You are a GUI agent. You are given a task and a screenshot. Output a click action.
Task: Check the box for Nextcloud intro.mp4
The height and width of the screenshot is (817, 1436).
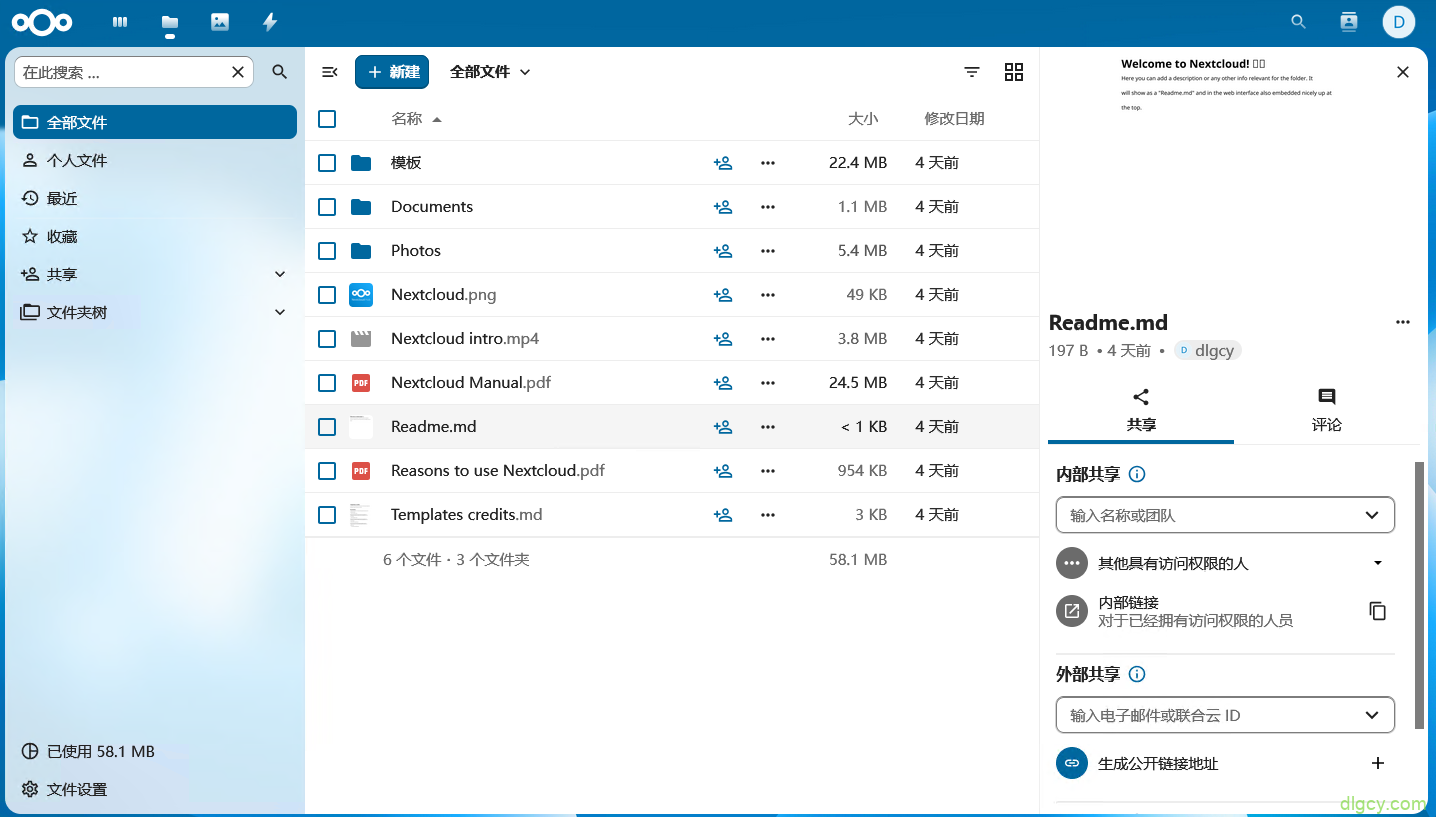pyautogui.click(x=327, y=339)
